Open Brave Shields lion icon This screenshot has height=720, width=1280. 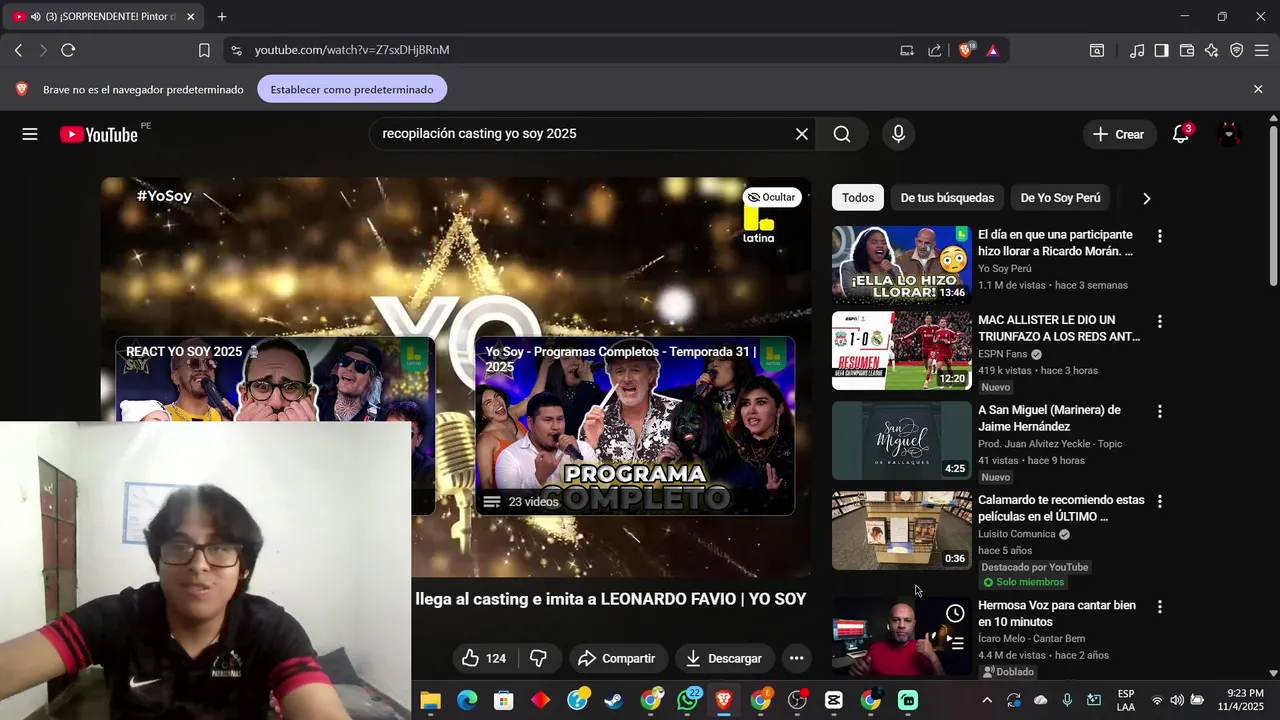point(966,50)
